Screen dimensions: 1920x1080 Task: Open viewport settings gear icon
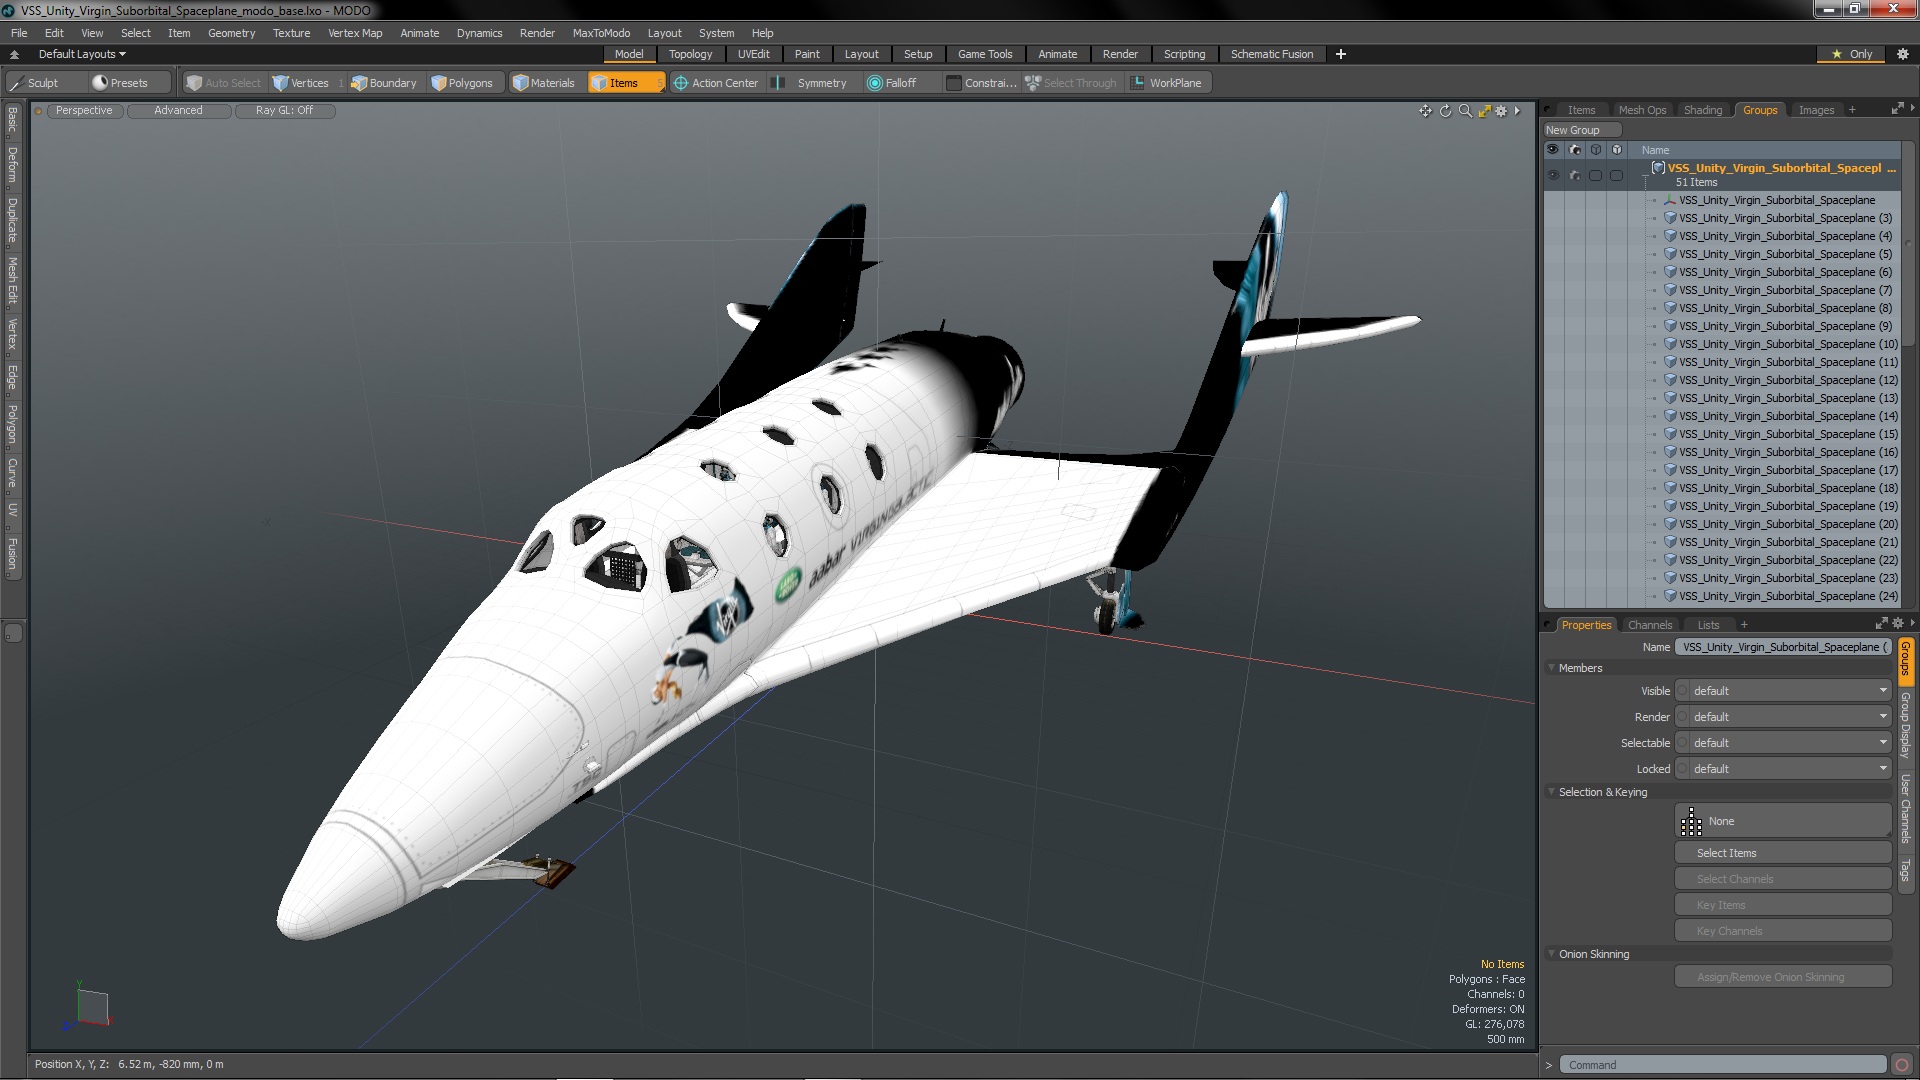[1501, 111]
